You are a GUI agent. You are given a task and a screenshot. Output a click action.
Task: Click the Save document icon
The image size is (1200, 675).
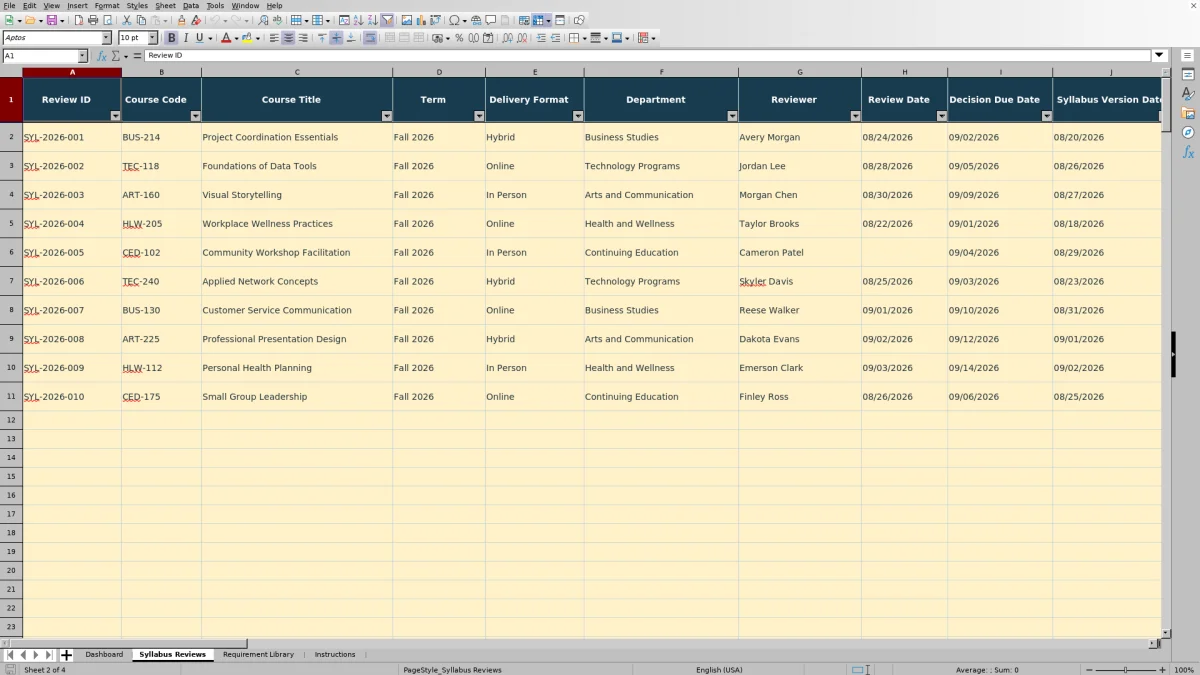[51, 20]
